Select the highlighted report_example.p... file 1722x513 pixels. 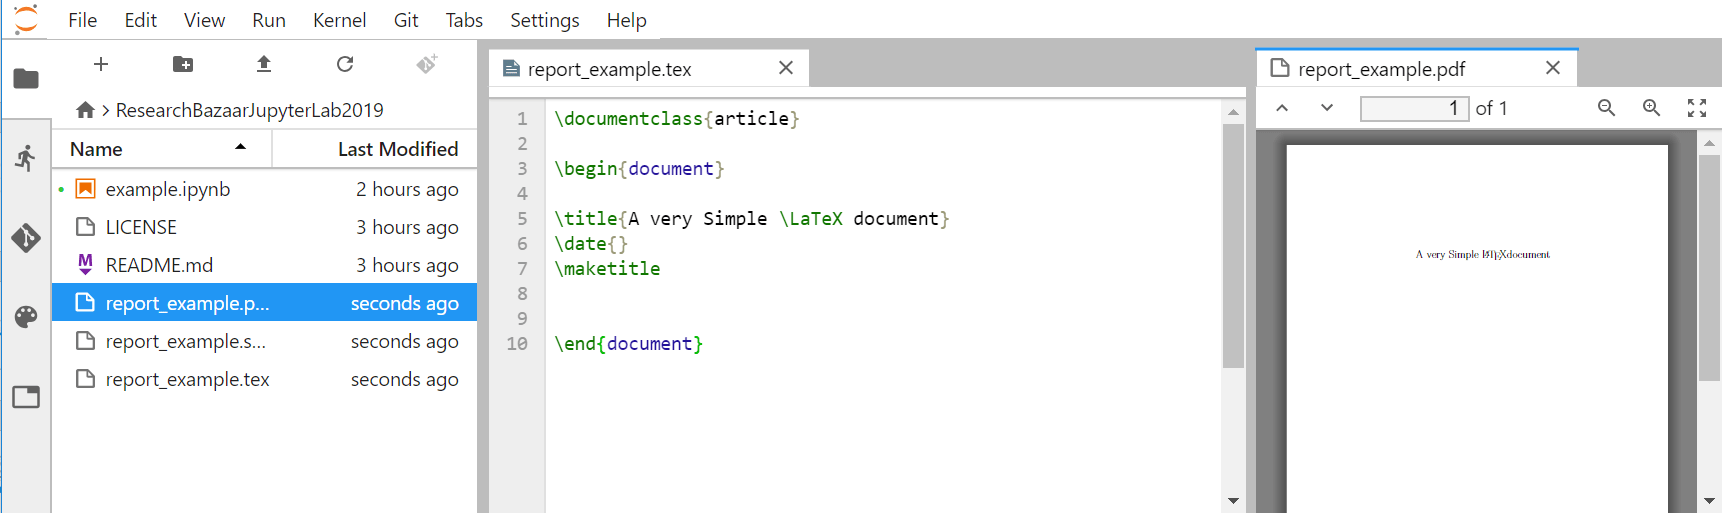point(264,303)
